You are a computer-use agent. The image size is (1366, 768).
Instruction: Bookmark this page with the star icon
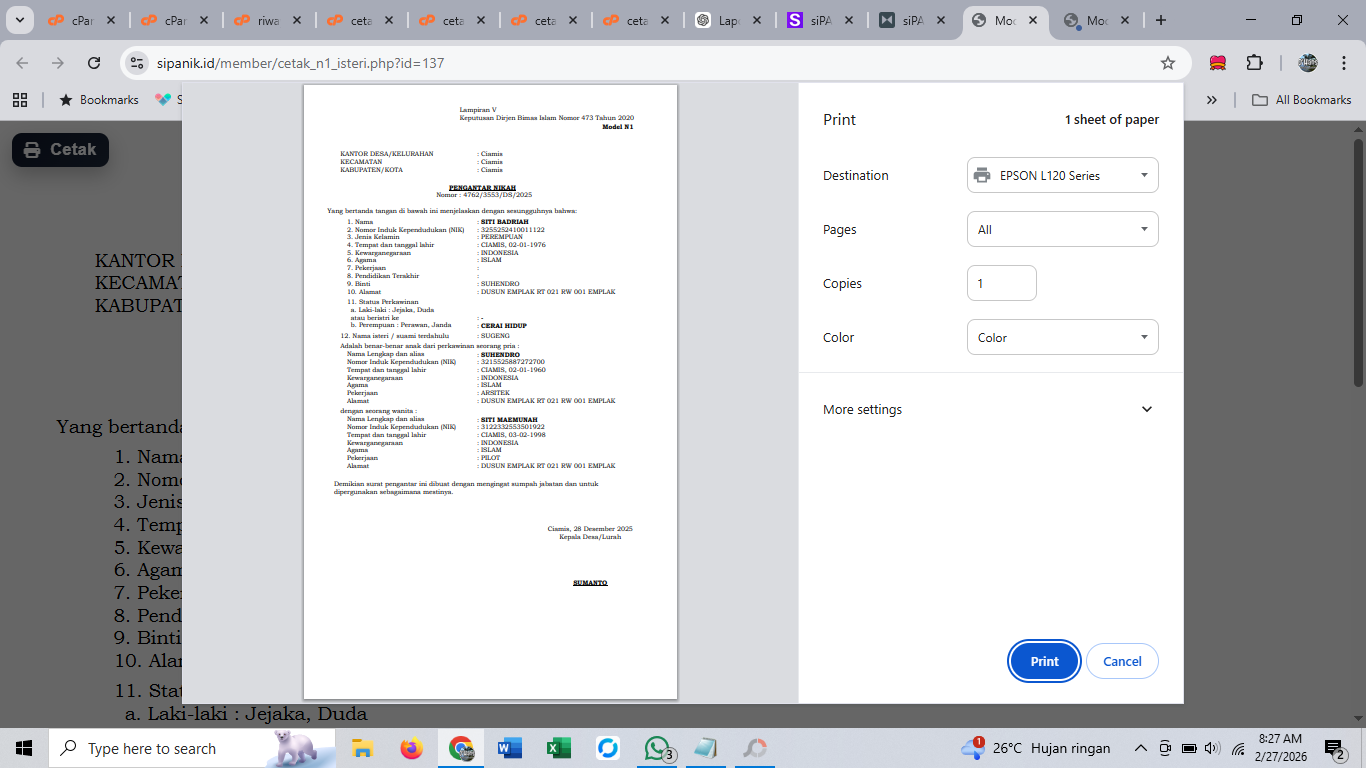[1167, 63]
